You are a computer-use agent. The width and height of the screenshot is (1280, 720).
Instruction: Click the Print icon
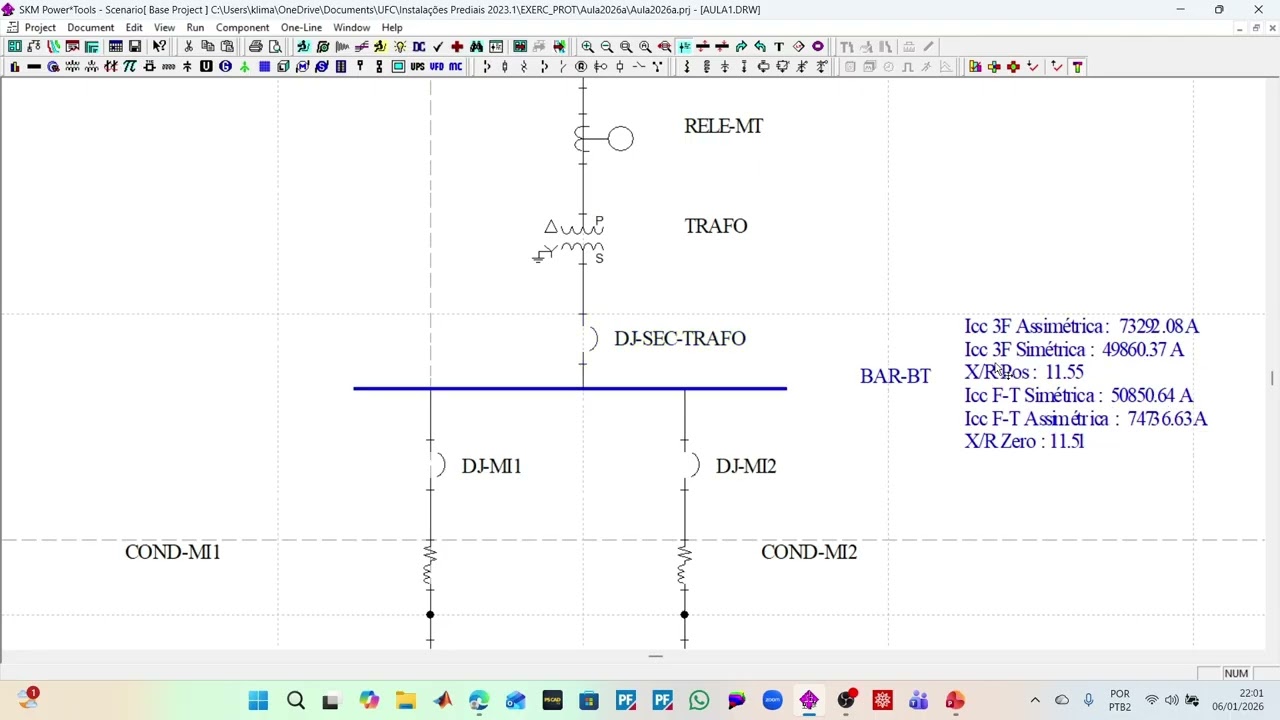[256, 46]
